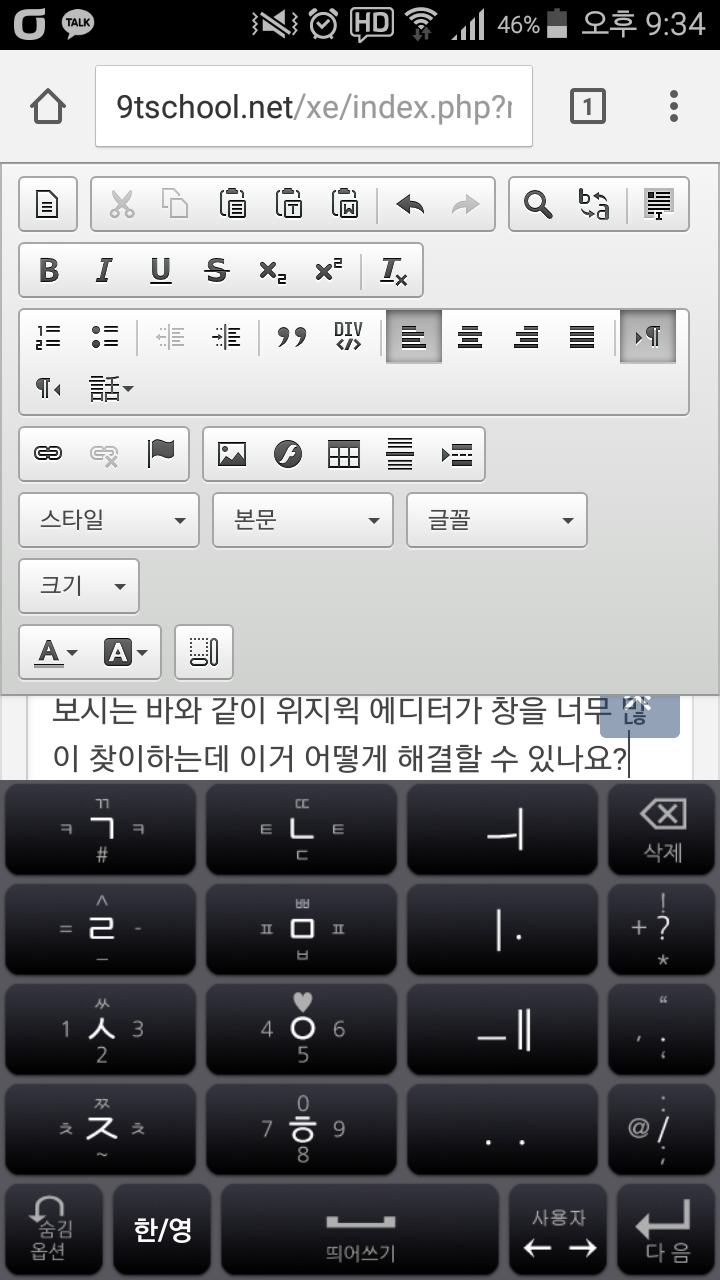This screenshot has height=1280, width=720.
Task: Open the browser three-dot menu
Action: (x=674, y=106)
